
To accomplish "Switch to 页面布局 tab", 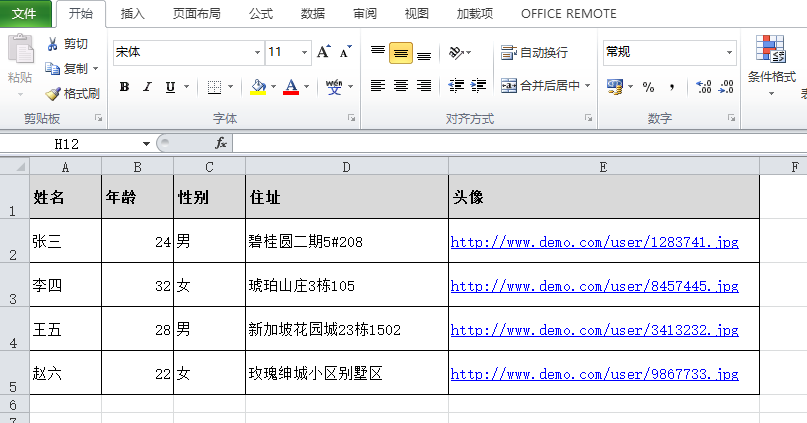I will (x=197, y=14).
